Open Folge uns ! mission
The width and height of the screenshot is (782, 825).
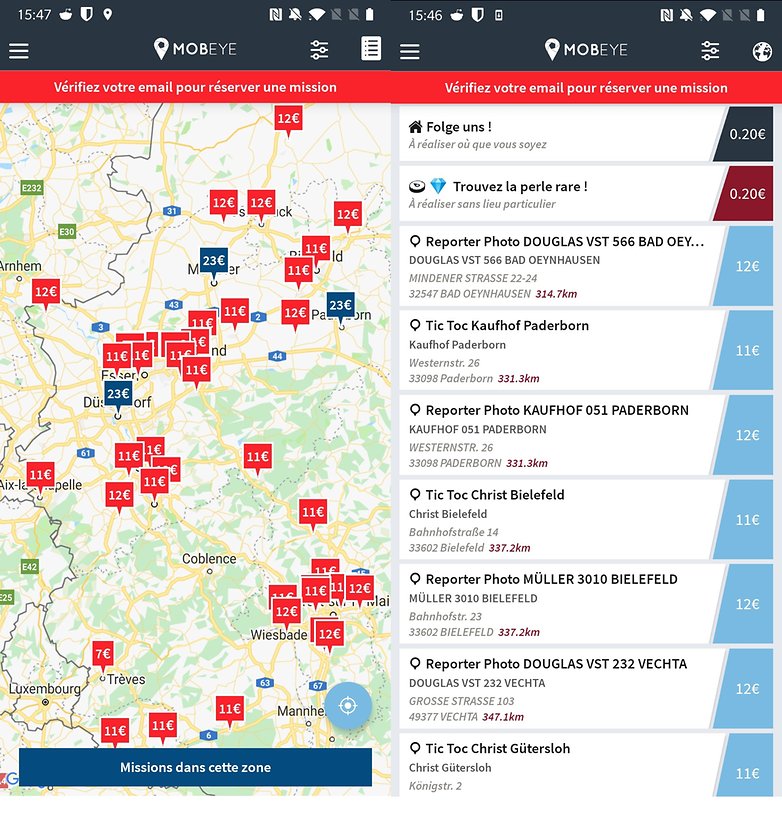(x=586, y=134)
